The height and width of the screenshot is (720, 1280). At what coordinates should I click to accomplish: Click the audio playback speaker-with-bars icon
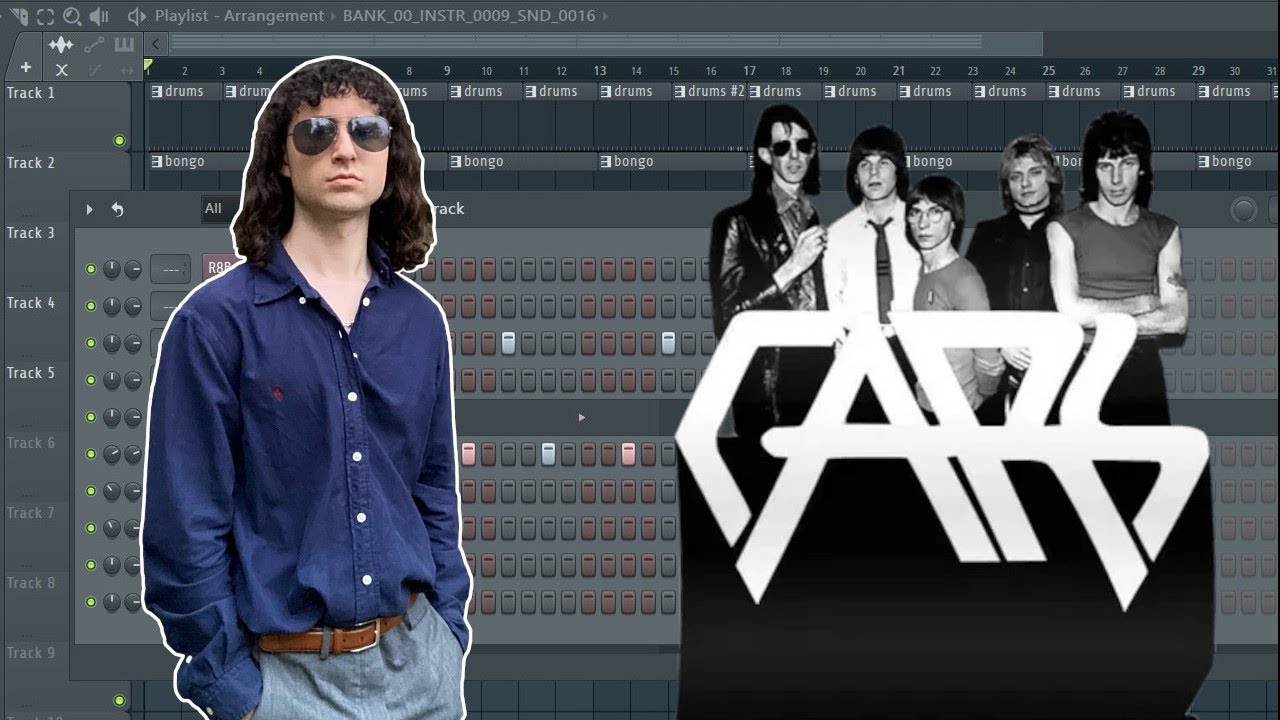[x=99, y=17]
